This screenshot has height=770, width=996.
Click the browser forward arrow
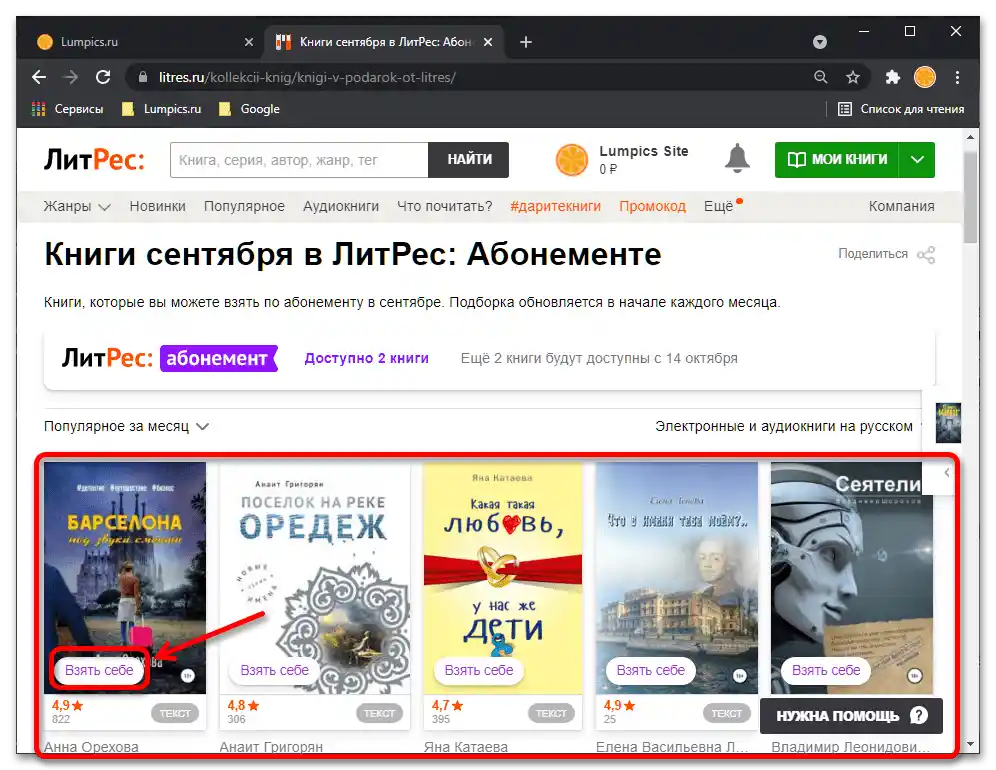coord(71,78)
